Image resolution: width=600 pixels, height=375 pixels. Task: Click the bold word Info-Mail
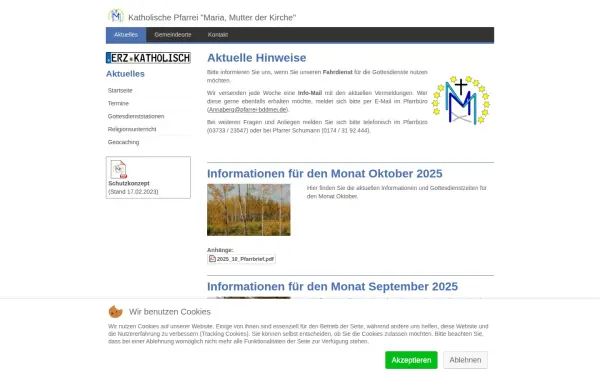point(310,93)
